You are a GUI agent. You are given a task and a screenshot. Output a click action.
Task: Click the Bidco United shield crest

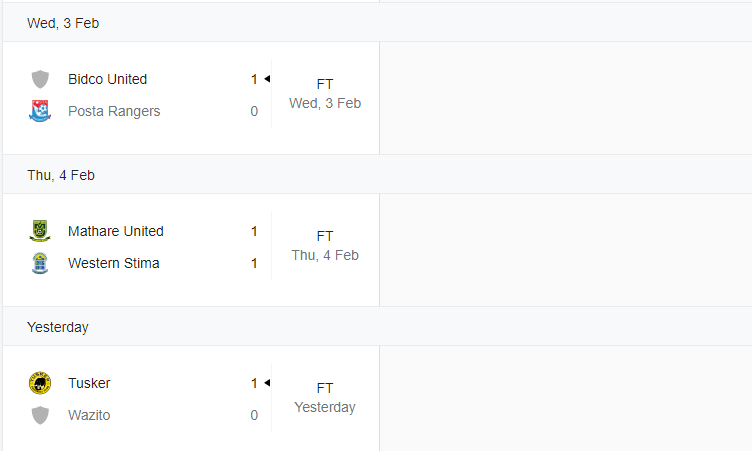[x=40, y=79]
